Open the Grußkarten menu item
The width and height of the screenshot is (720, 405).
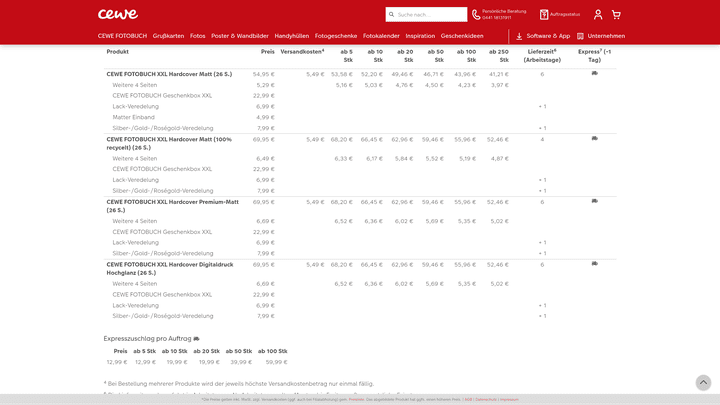(x=168, y=36)
